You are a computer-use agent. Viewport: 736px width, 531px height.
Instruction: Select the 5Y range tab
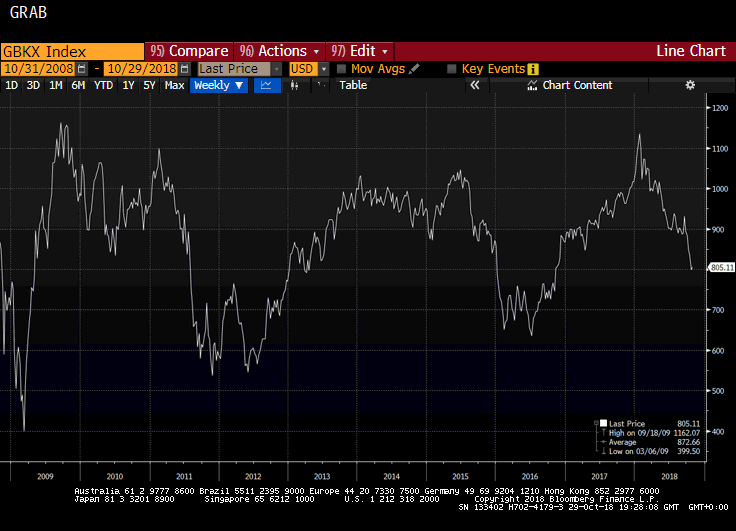click(x=149, y=85)
